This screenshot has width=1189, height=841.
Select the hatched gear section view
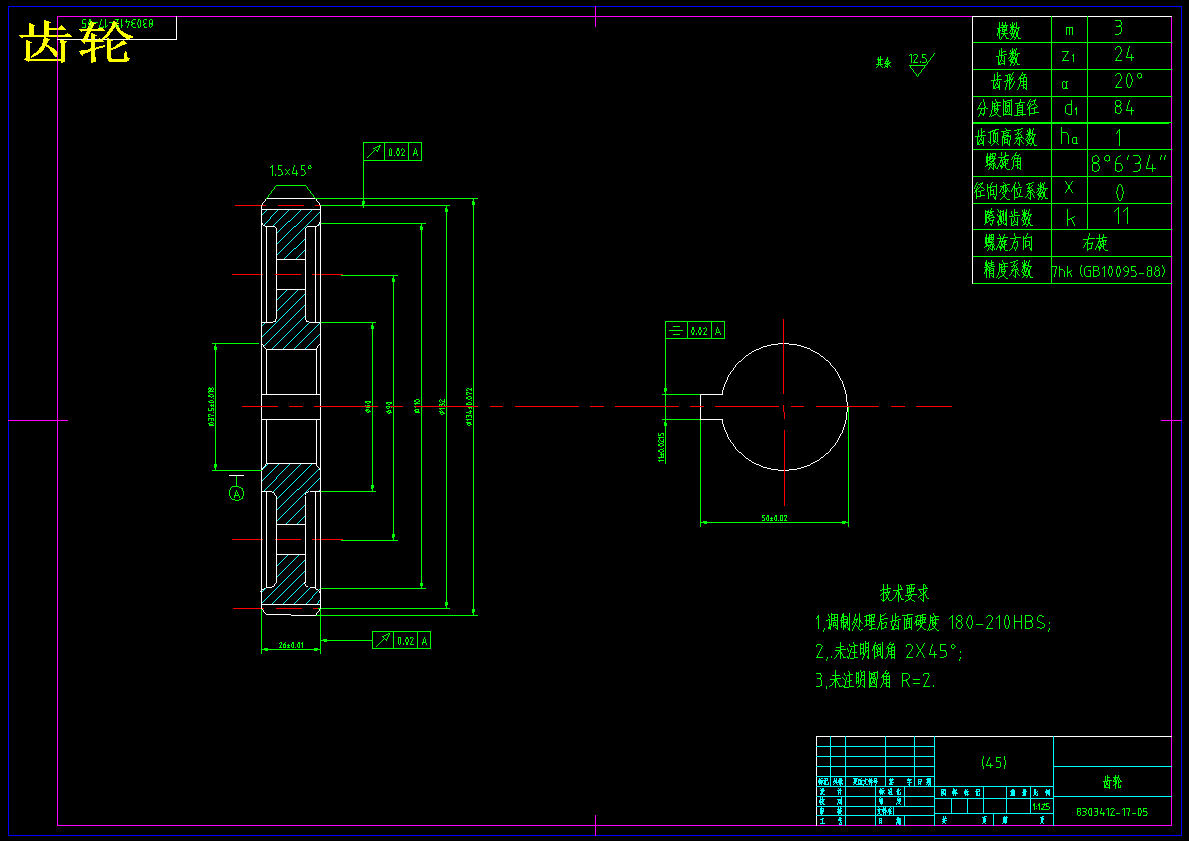tap(291, 407)
